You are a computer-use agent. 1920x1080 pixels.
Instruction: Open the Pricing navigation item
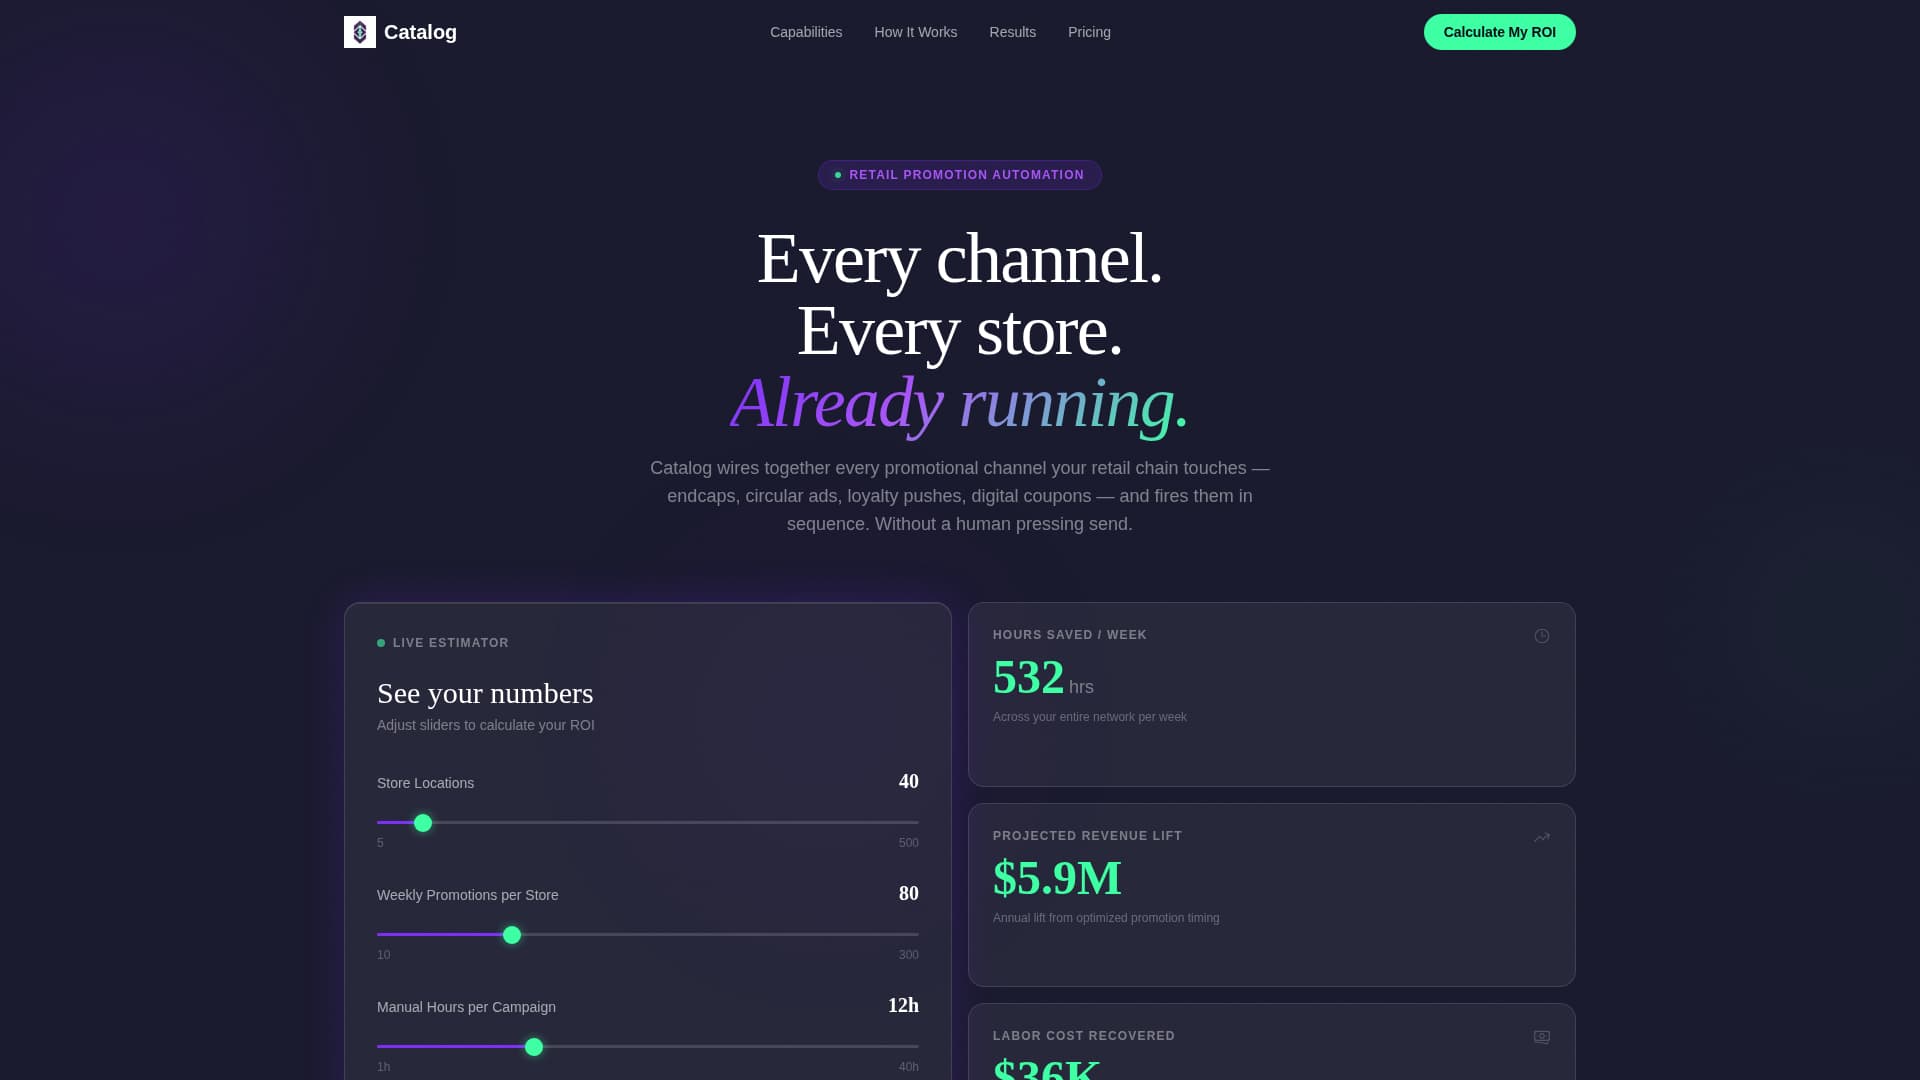1089,32
